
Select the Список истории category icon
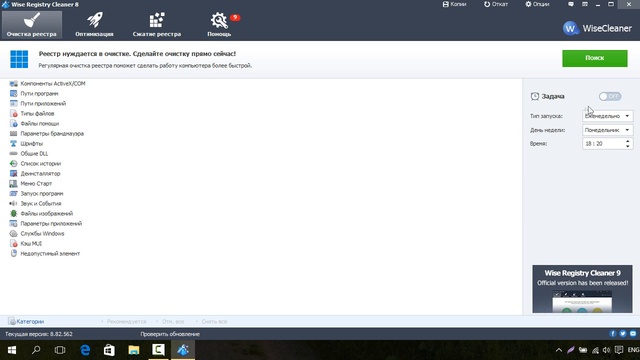coord(13,163)
